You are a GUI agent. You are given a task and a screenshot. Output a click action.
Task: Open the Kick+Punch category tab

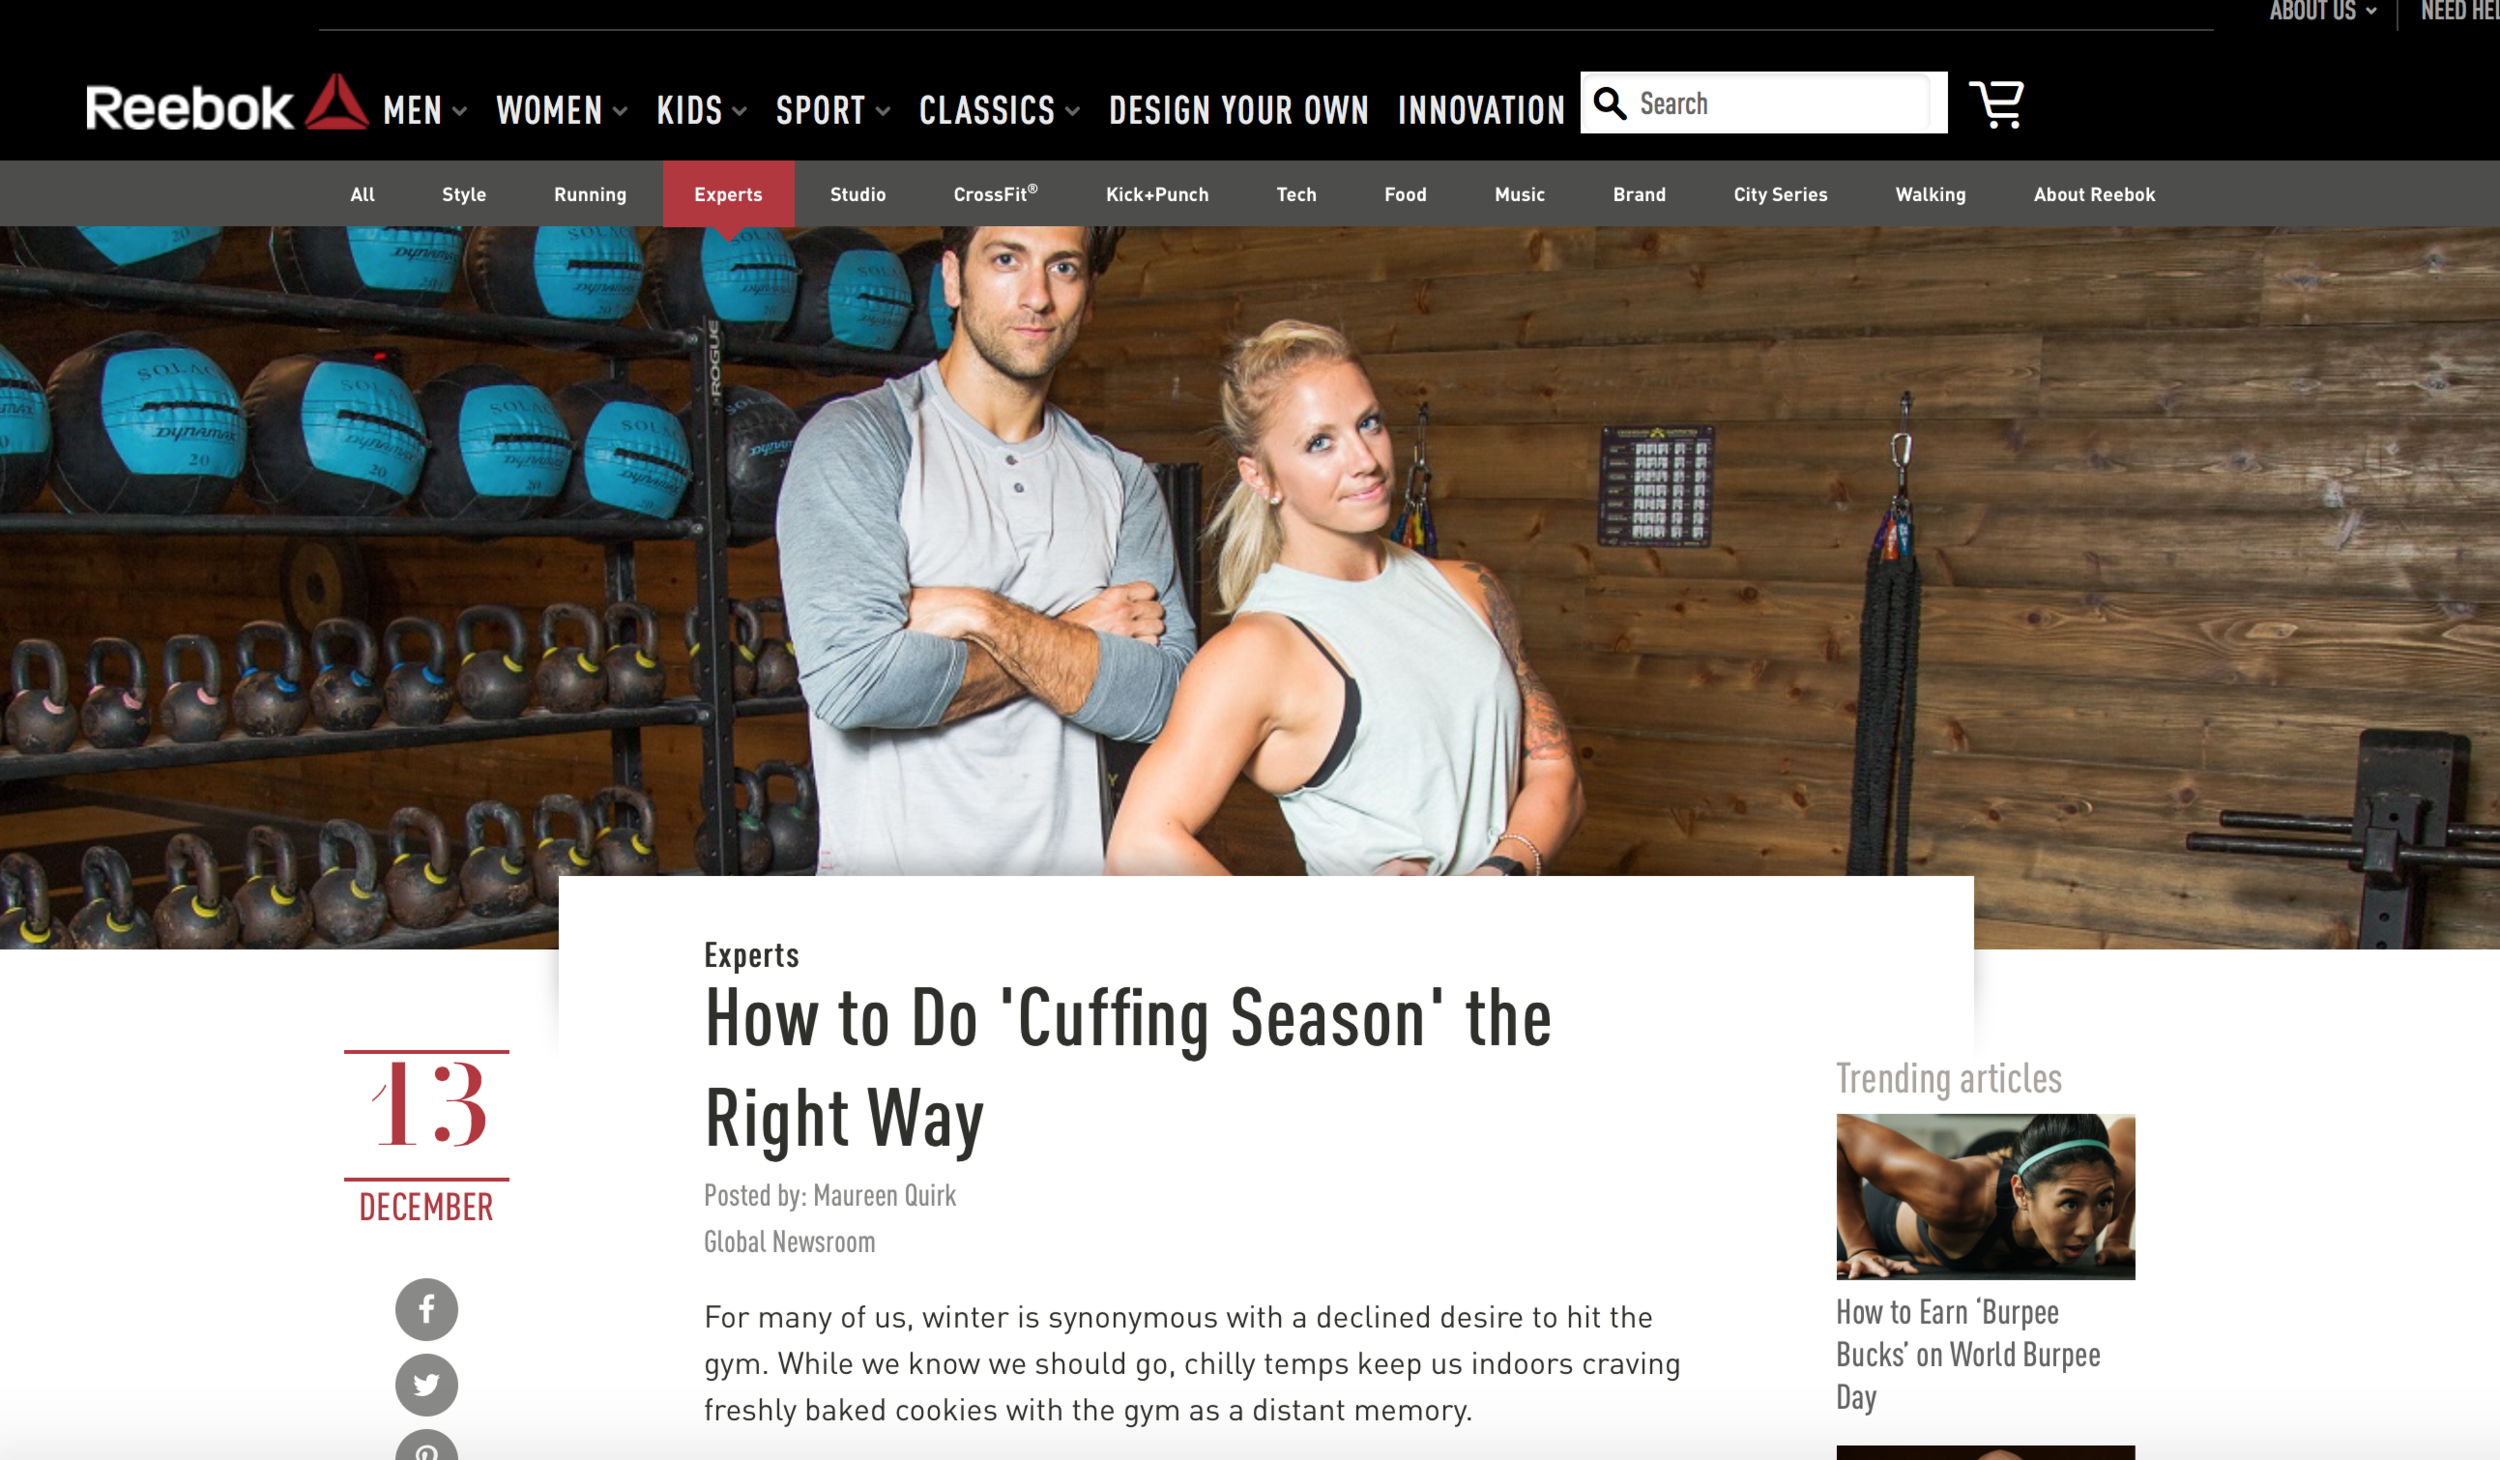(x=1157, y=194)
